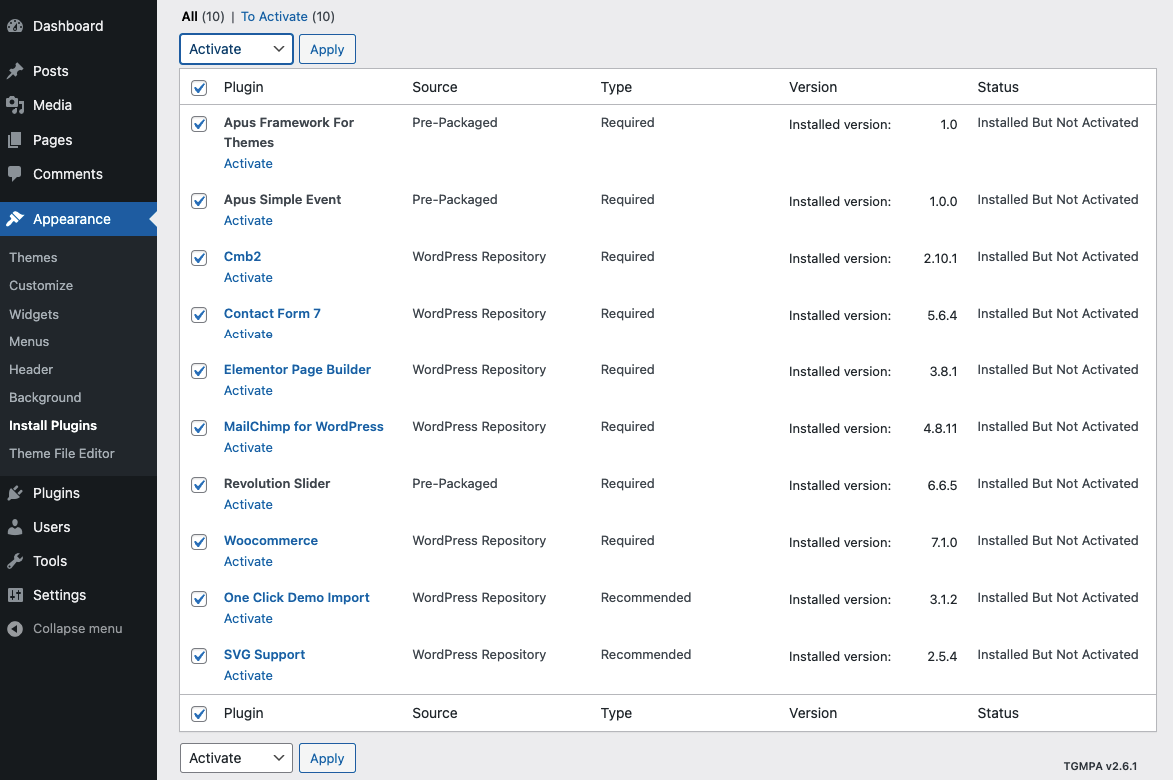Click the Tools wrench icon
The image size is (1173, 780).
(x=15, y=561)
